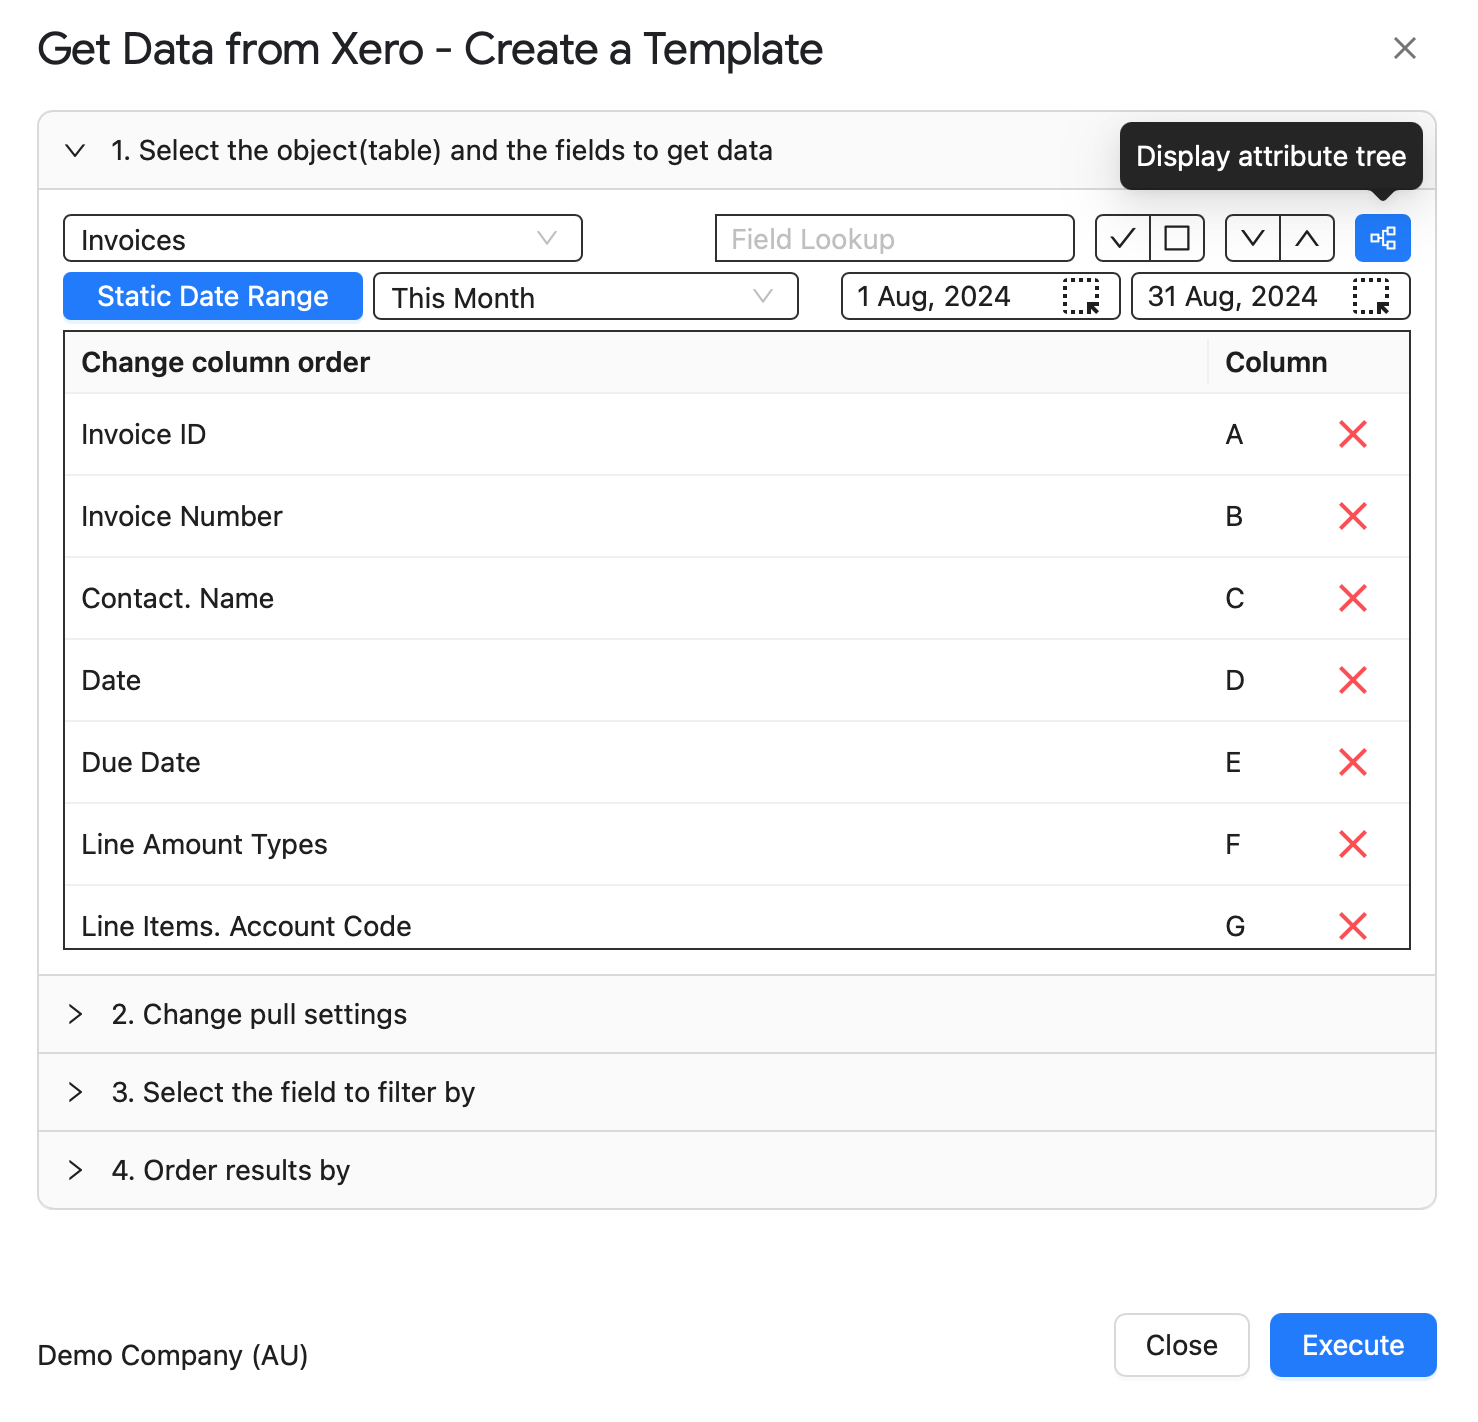1478x1422 pixels.
Task: Open the Invoices object dropdown
Action: (323, 238)
